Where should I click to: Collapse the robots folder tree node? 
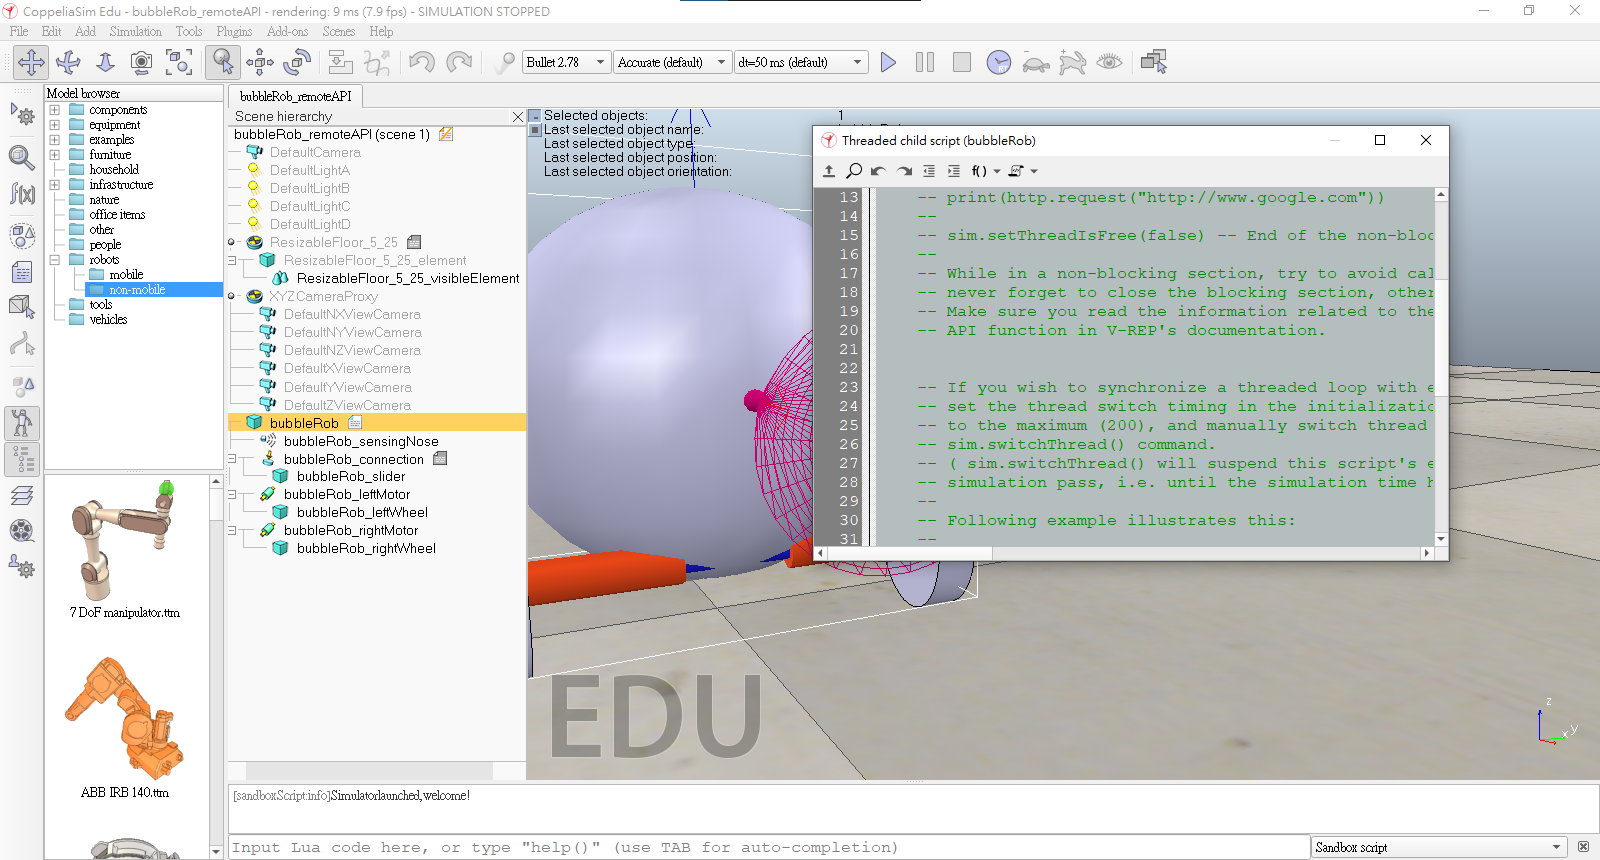[x=55, y=260]
